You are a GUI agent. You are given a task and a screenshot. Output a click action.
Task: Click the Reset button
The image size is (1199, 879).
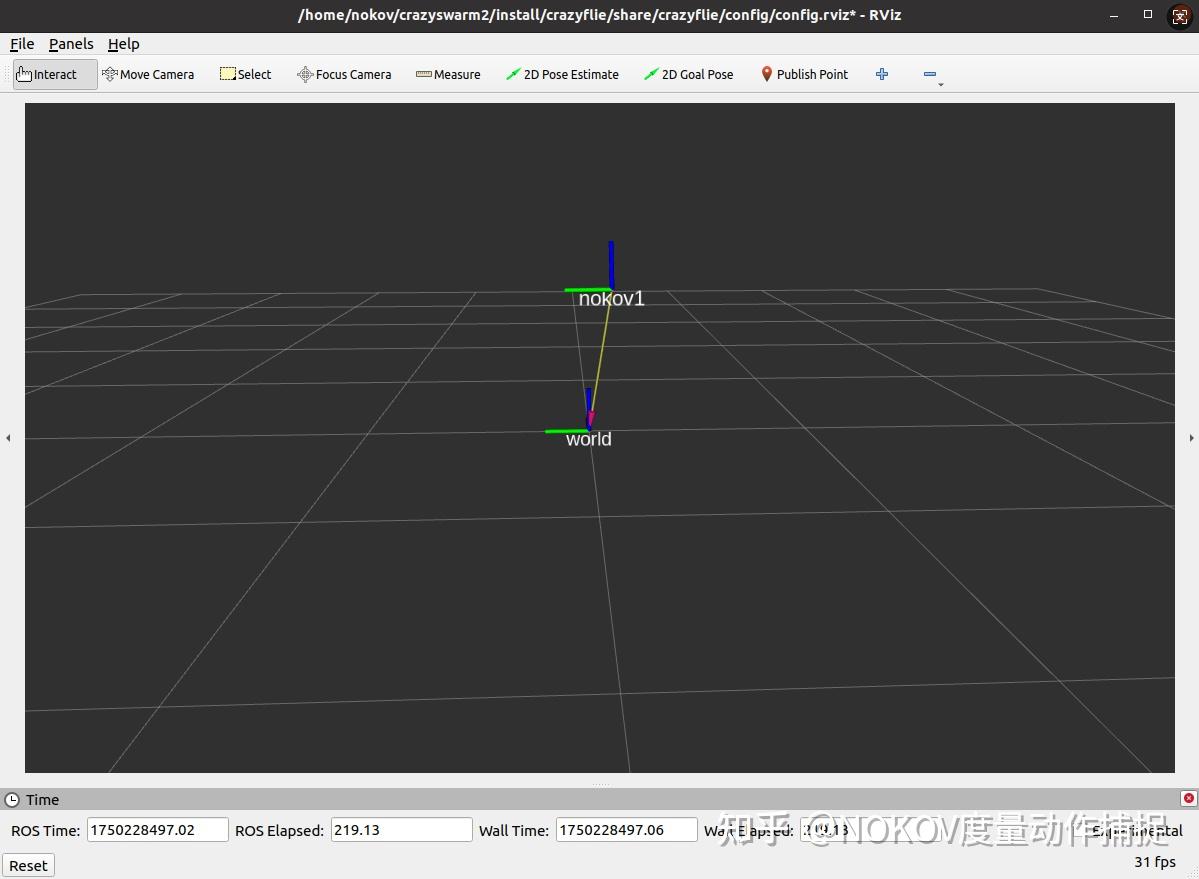click(x=28, y=865)
